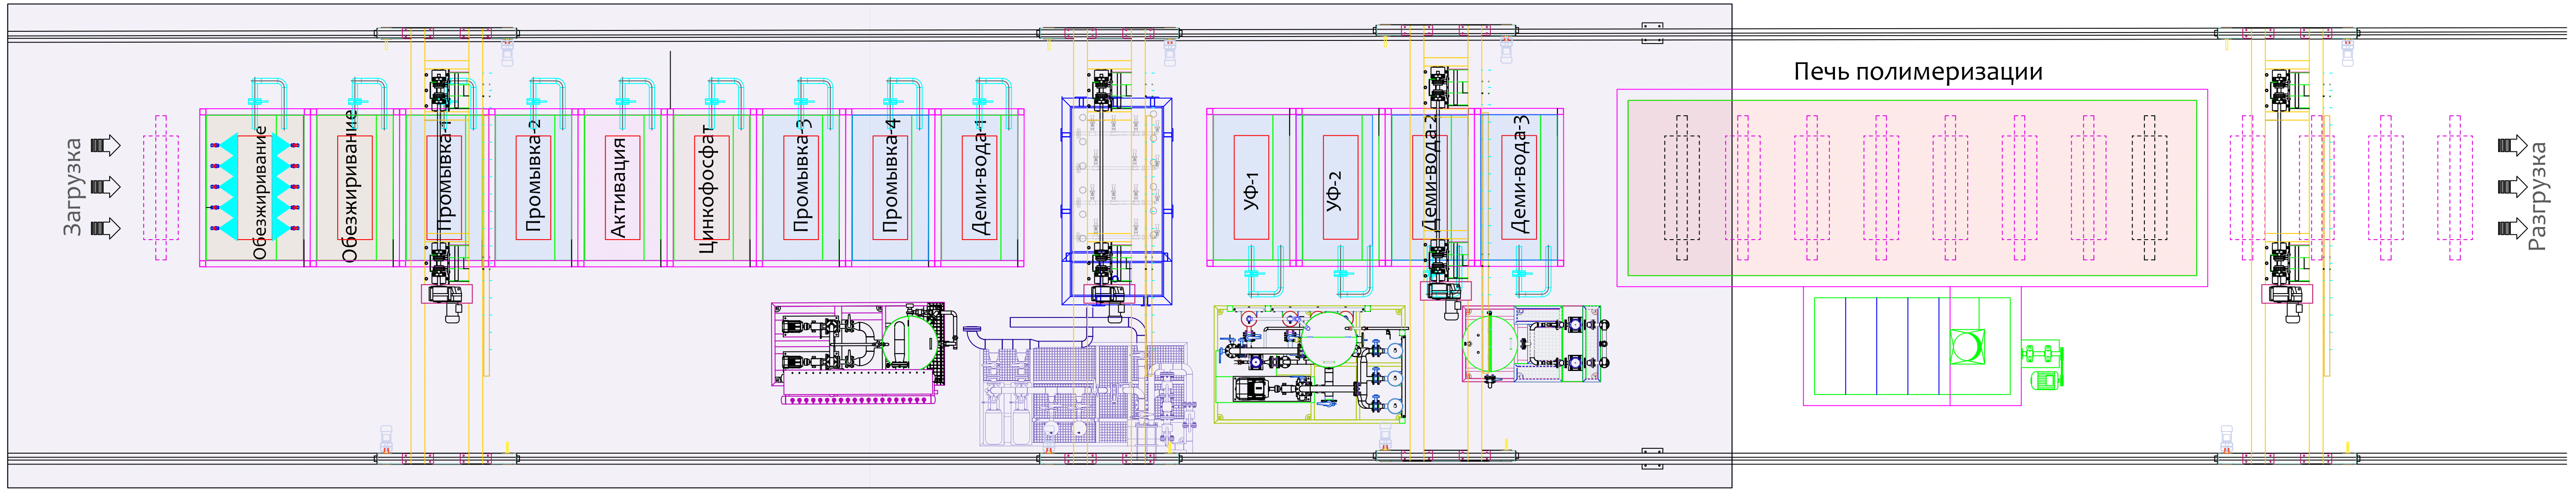The height and width of the screenshot is (501, 2576).
Task: Click the green circular blower in oven heat unit
Action: (x=1966, y=347)
